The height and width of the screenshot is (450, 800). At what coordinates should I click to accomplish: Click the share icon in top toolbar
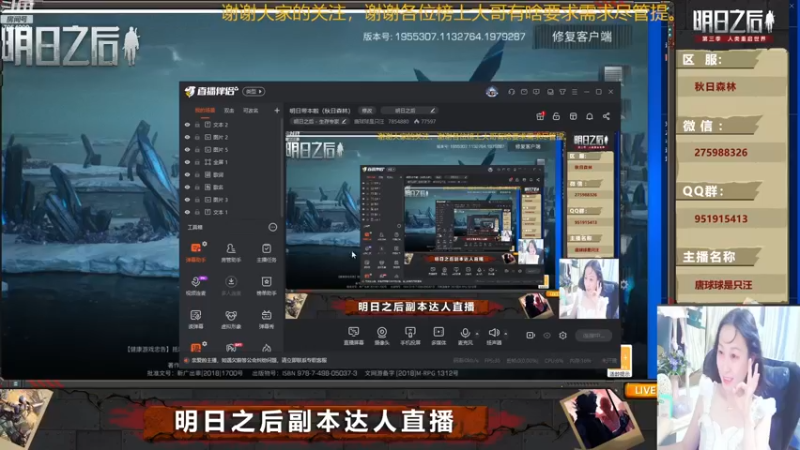pyautogui.click(x=606, y=116)
